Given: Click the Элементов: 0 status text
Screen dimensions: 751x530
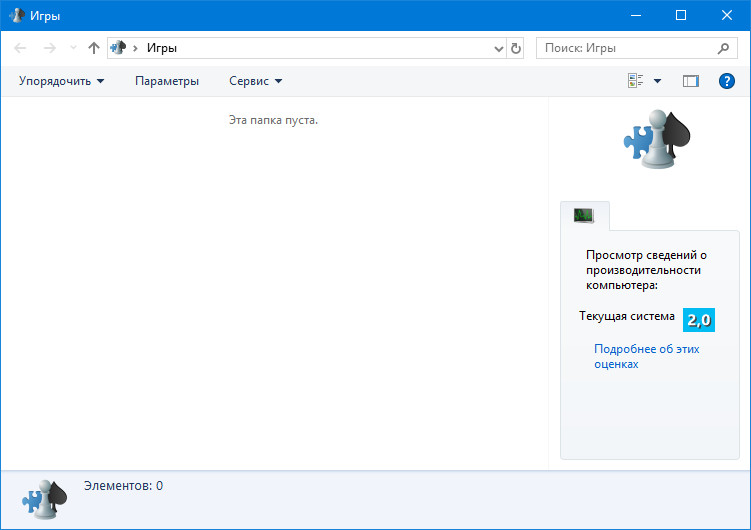Looking at the screenshot, I should [124, 485].
